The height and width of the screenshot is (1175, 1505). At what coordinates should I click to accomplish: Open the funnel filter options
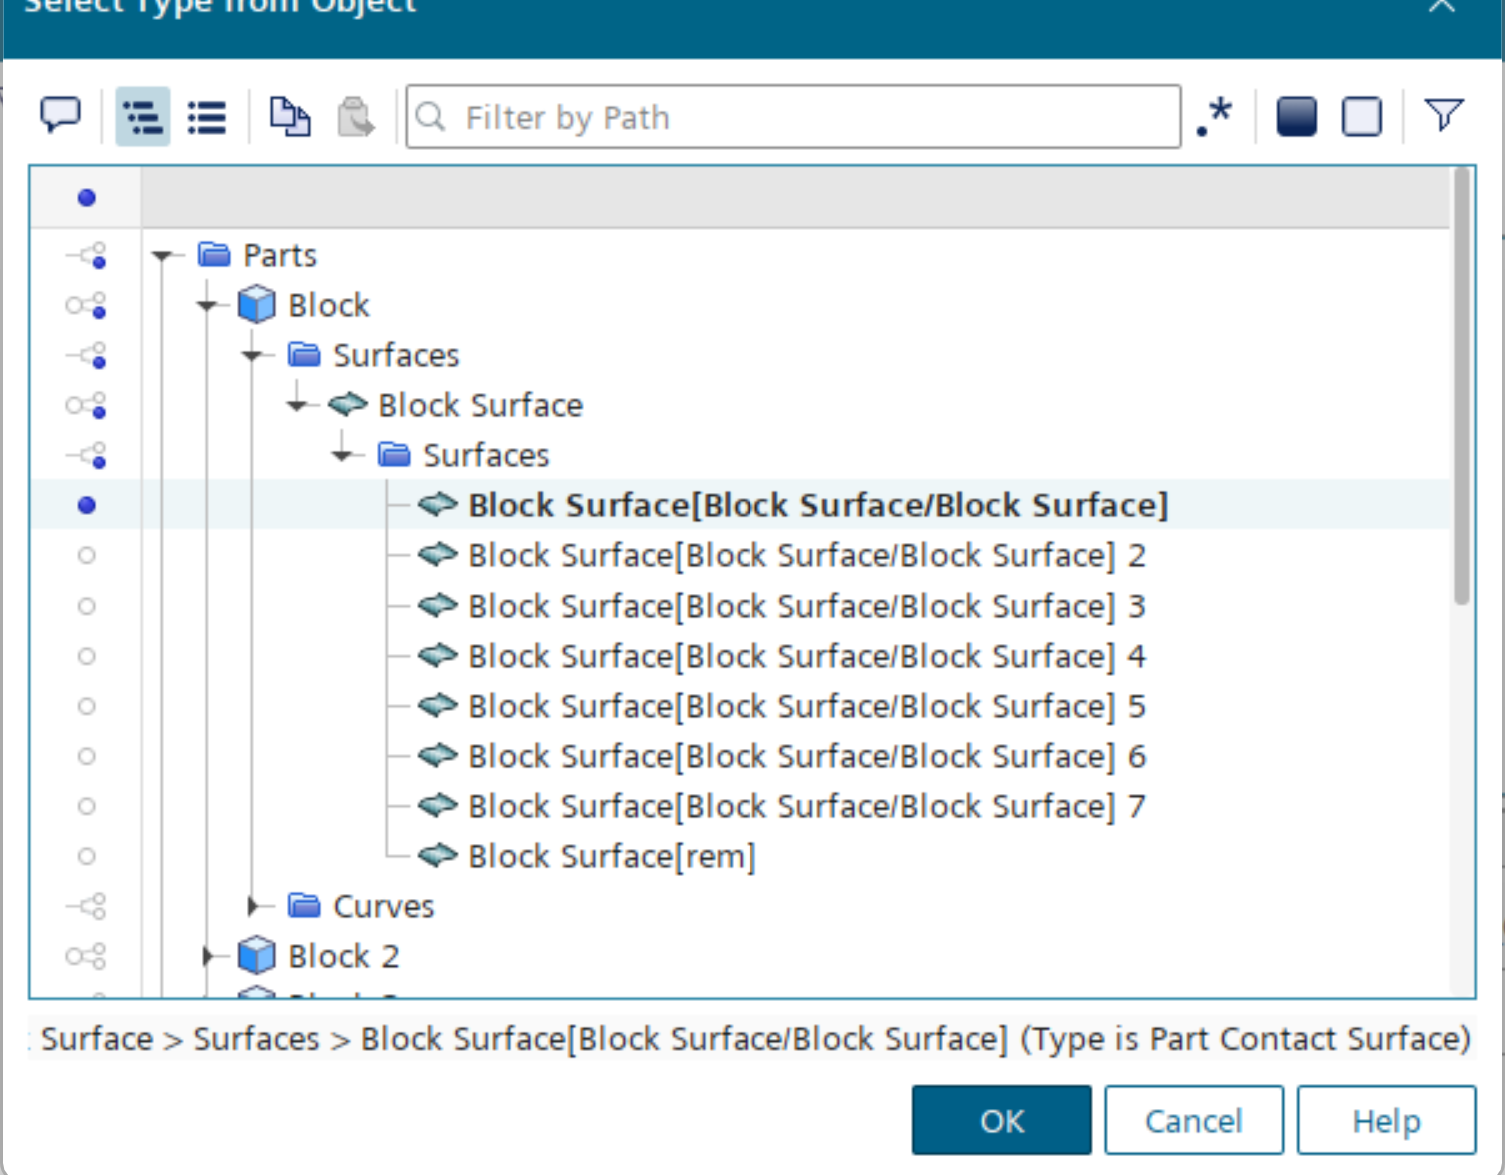coord(1443,115)
